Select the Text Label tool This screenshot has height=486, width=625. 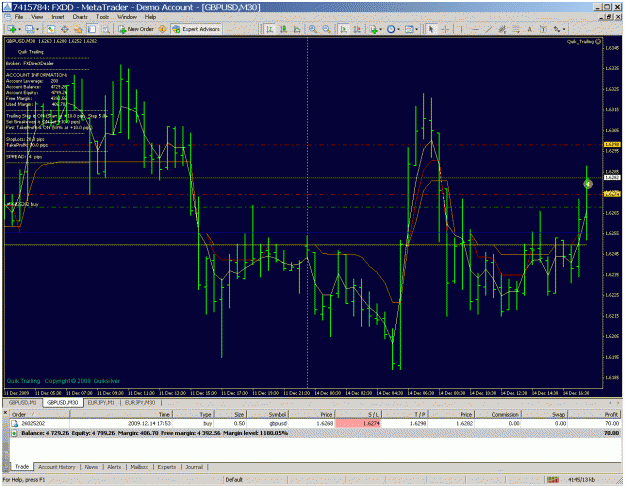[x=543, y=29]
